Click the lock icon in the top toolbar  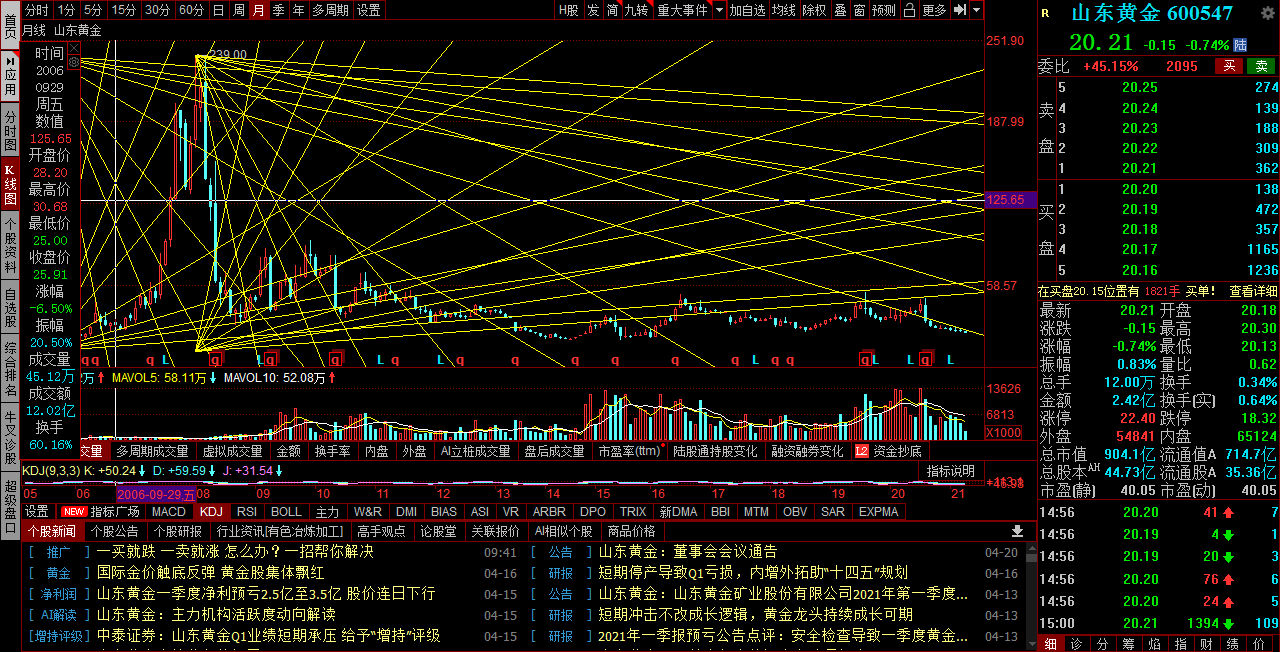[x=909, y=10]
